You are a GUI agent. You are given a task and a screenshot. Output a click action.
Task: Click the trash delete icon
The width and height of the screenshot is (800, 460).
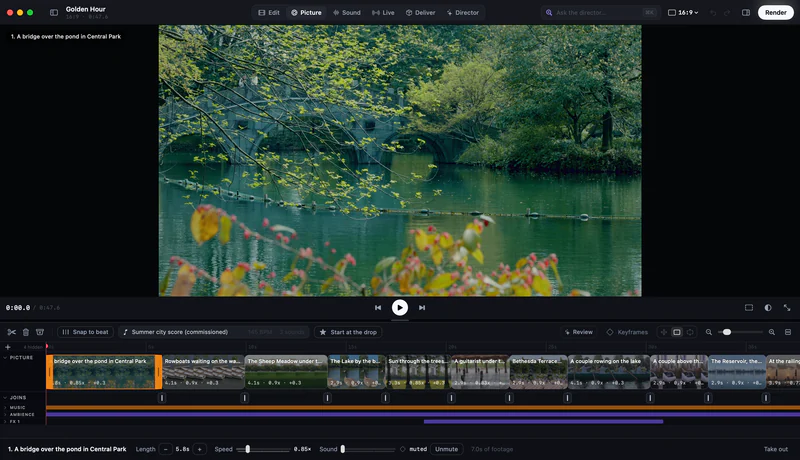pos(26,332)
